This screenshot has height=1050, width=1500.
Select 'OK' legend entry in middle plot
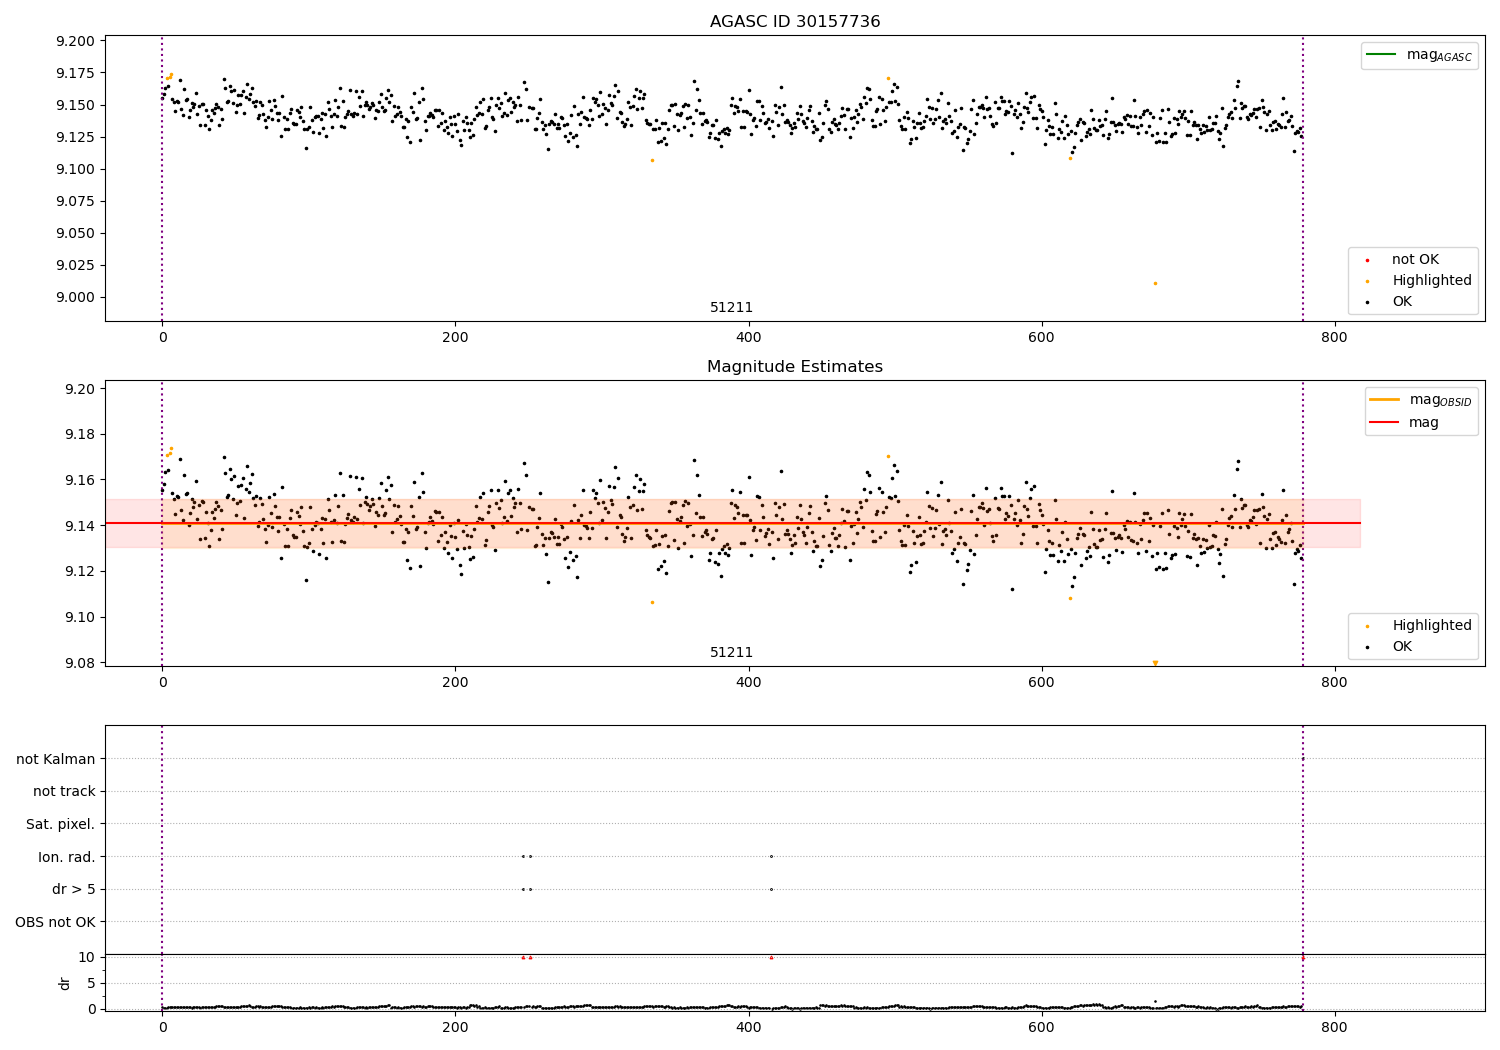click(x=1402, y=646)
